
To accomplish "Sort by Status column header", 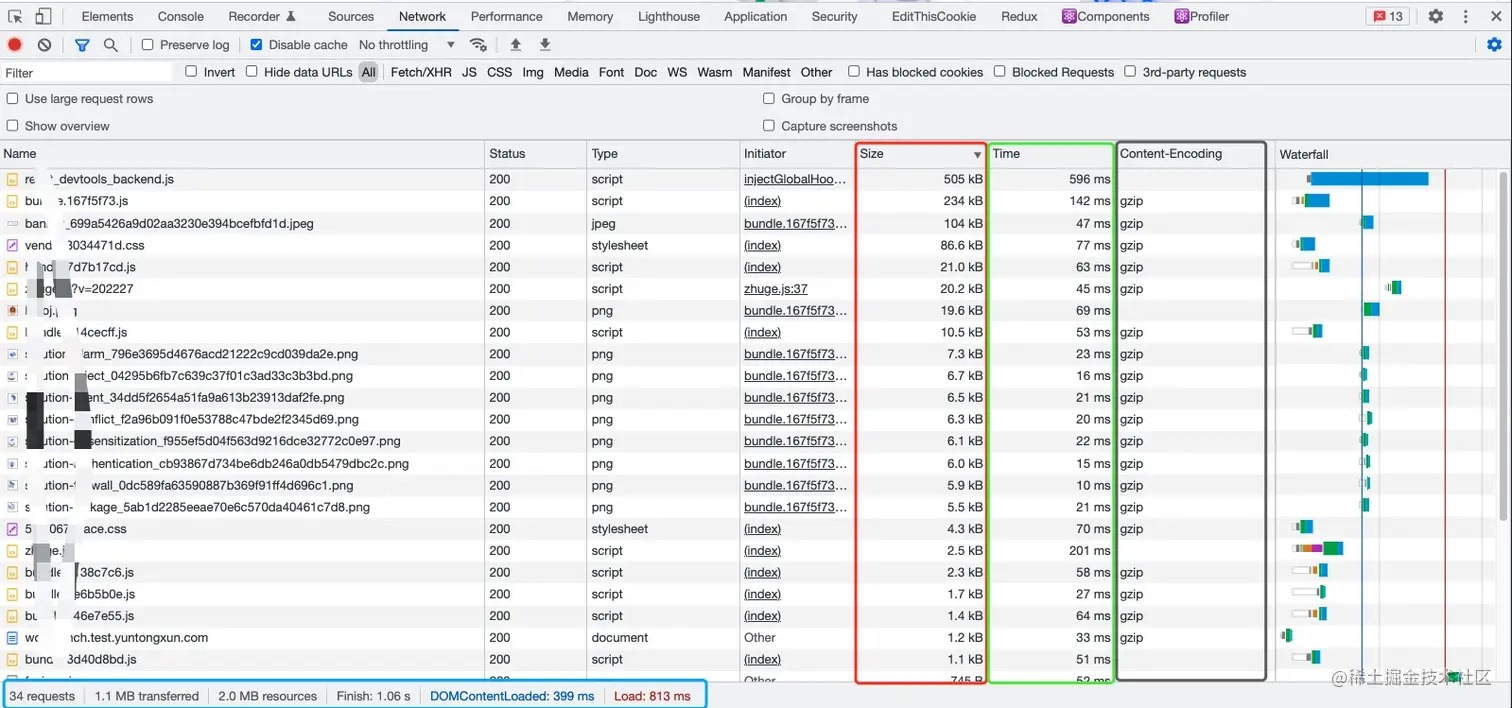I will point(536,154).
